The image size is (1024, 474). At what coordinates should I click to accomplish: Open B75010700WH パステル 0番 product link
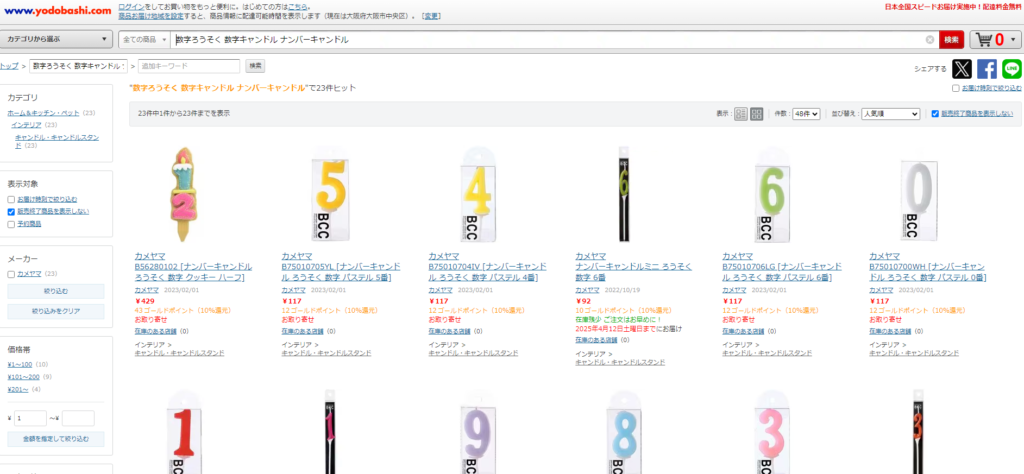[x=927, y=272]
